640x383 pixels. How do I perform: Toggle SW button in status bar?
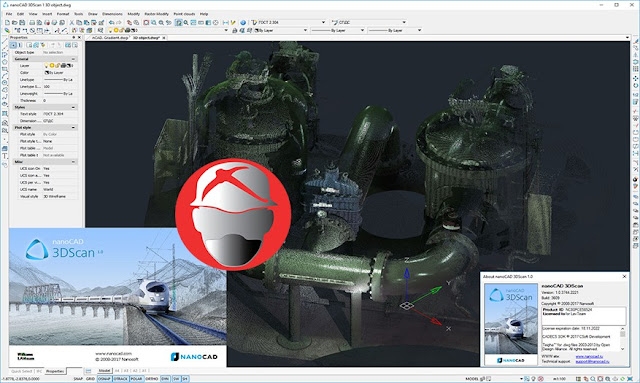pyautogui.click(x=176, y=379)
